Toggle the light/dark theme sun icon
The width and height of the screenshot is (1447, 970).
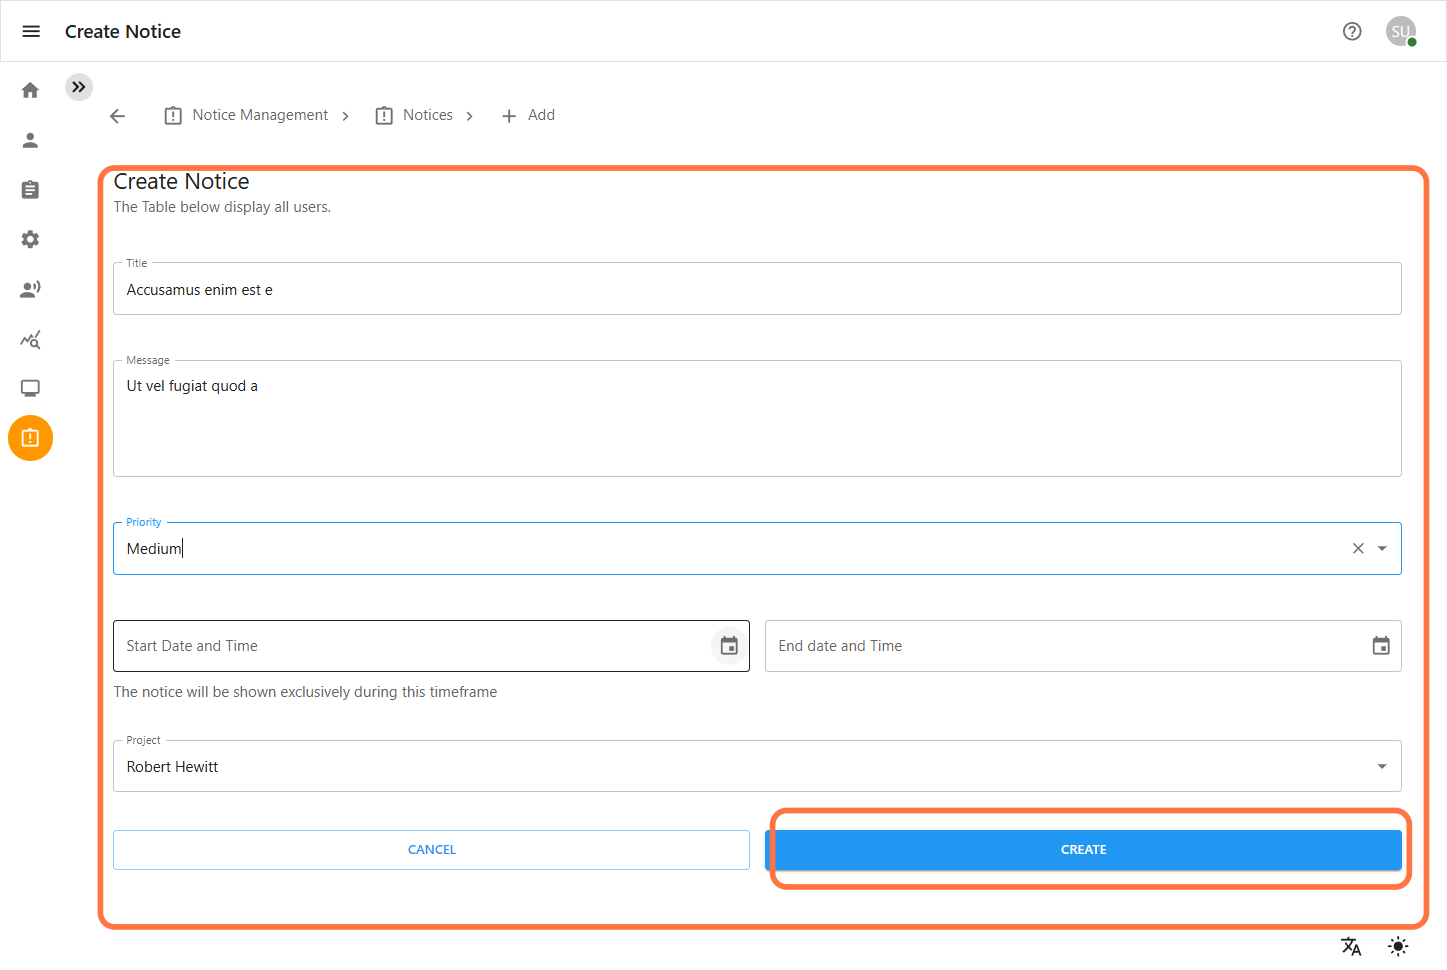click(1397, 945)
